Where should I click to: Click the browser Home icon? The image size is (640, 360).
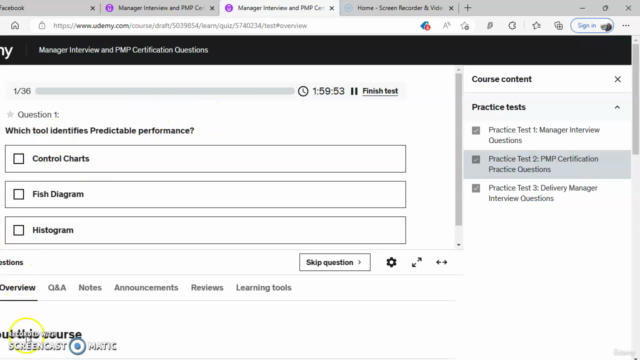15,25
